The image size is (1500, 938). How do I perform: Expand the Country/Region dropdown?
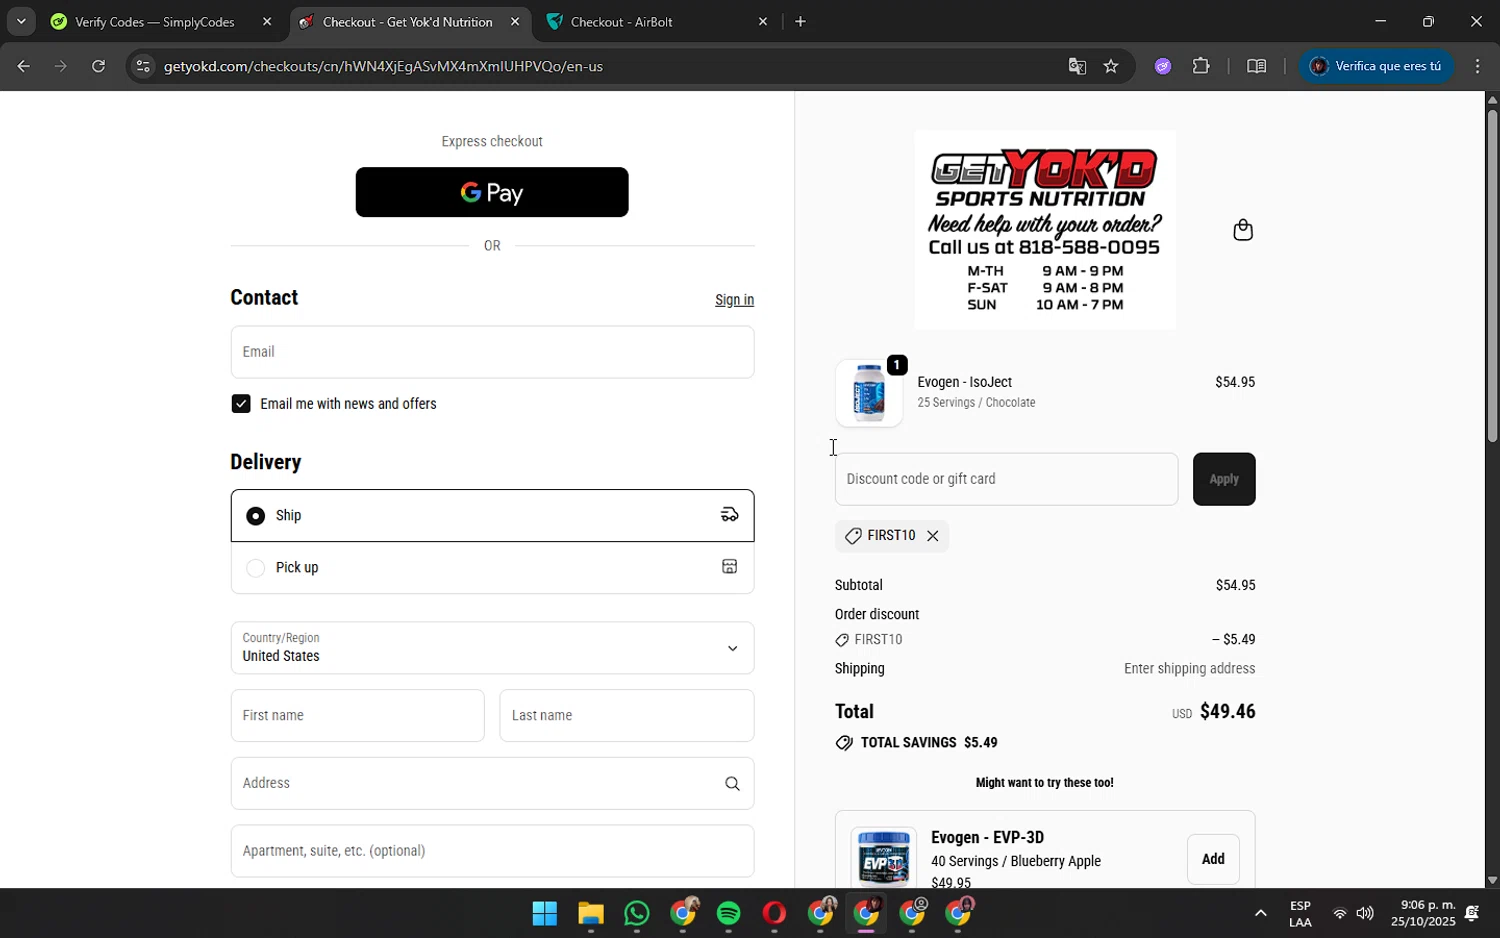[492, 648]
